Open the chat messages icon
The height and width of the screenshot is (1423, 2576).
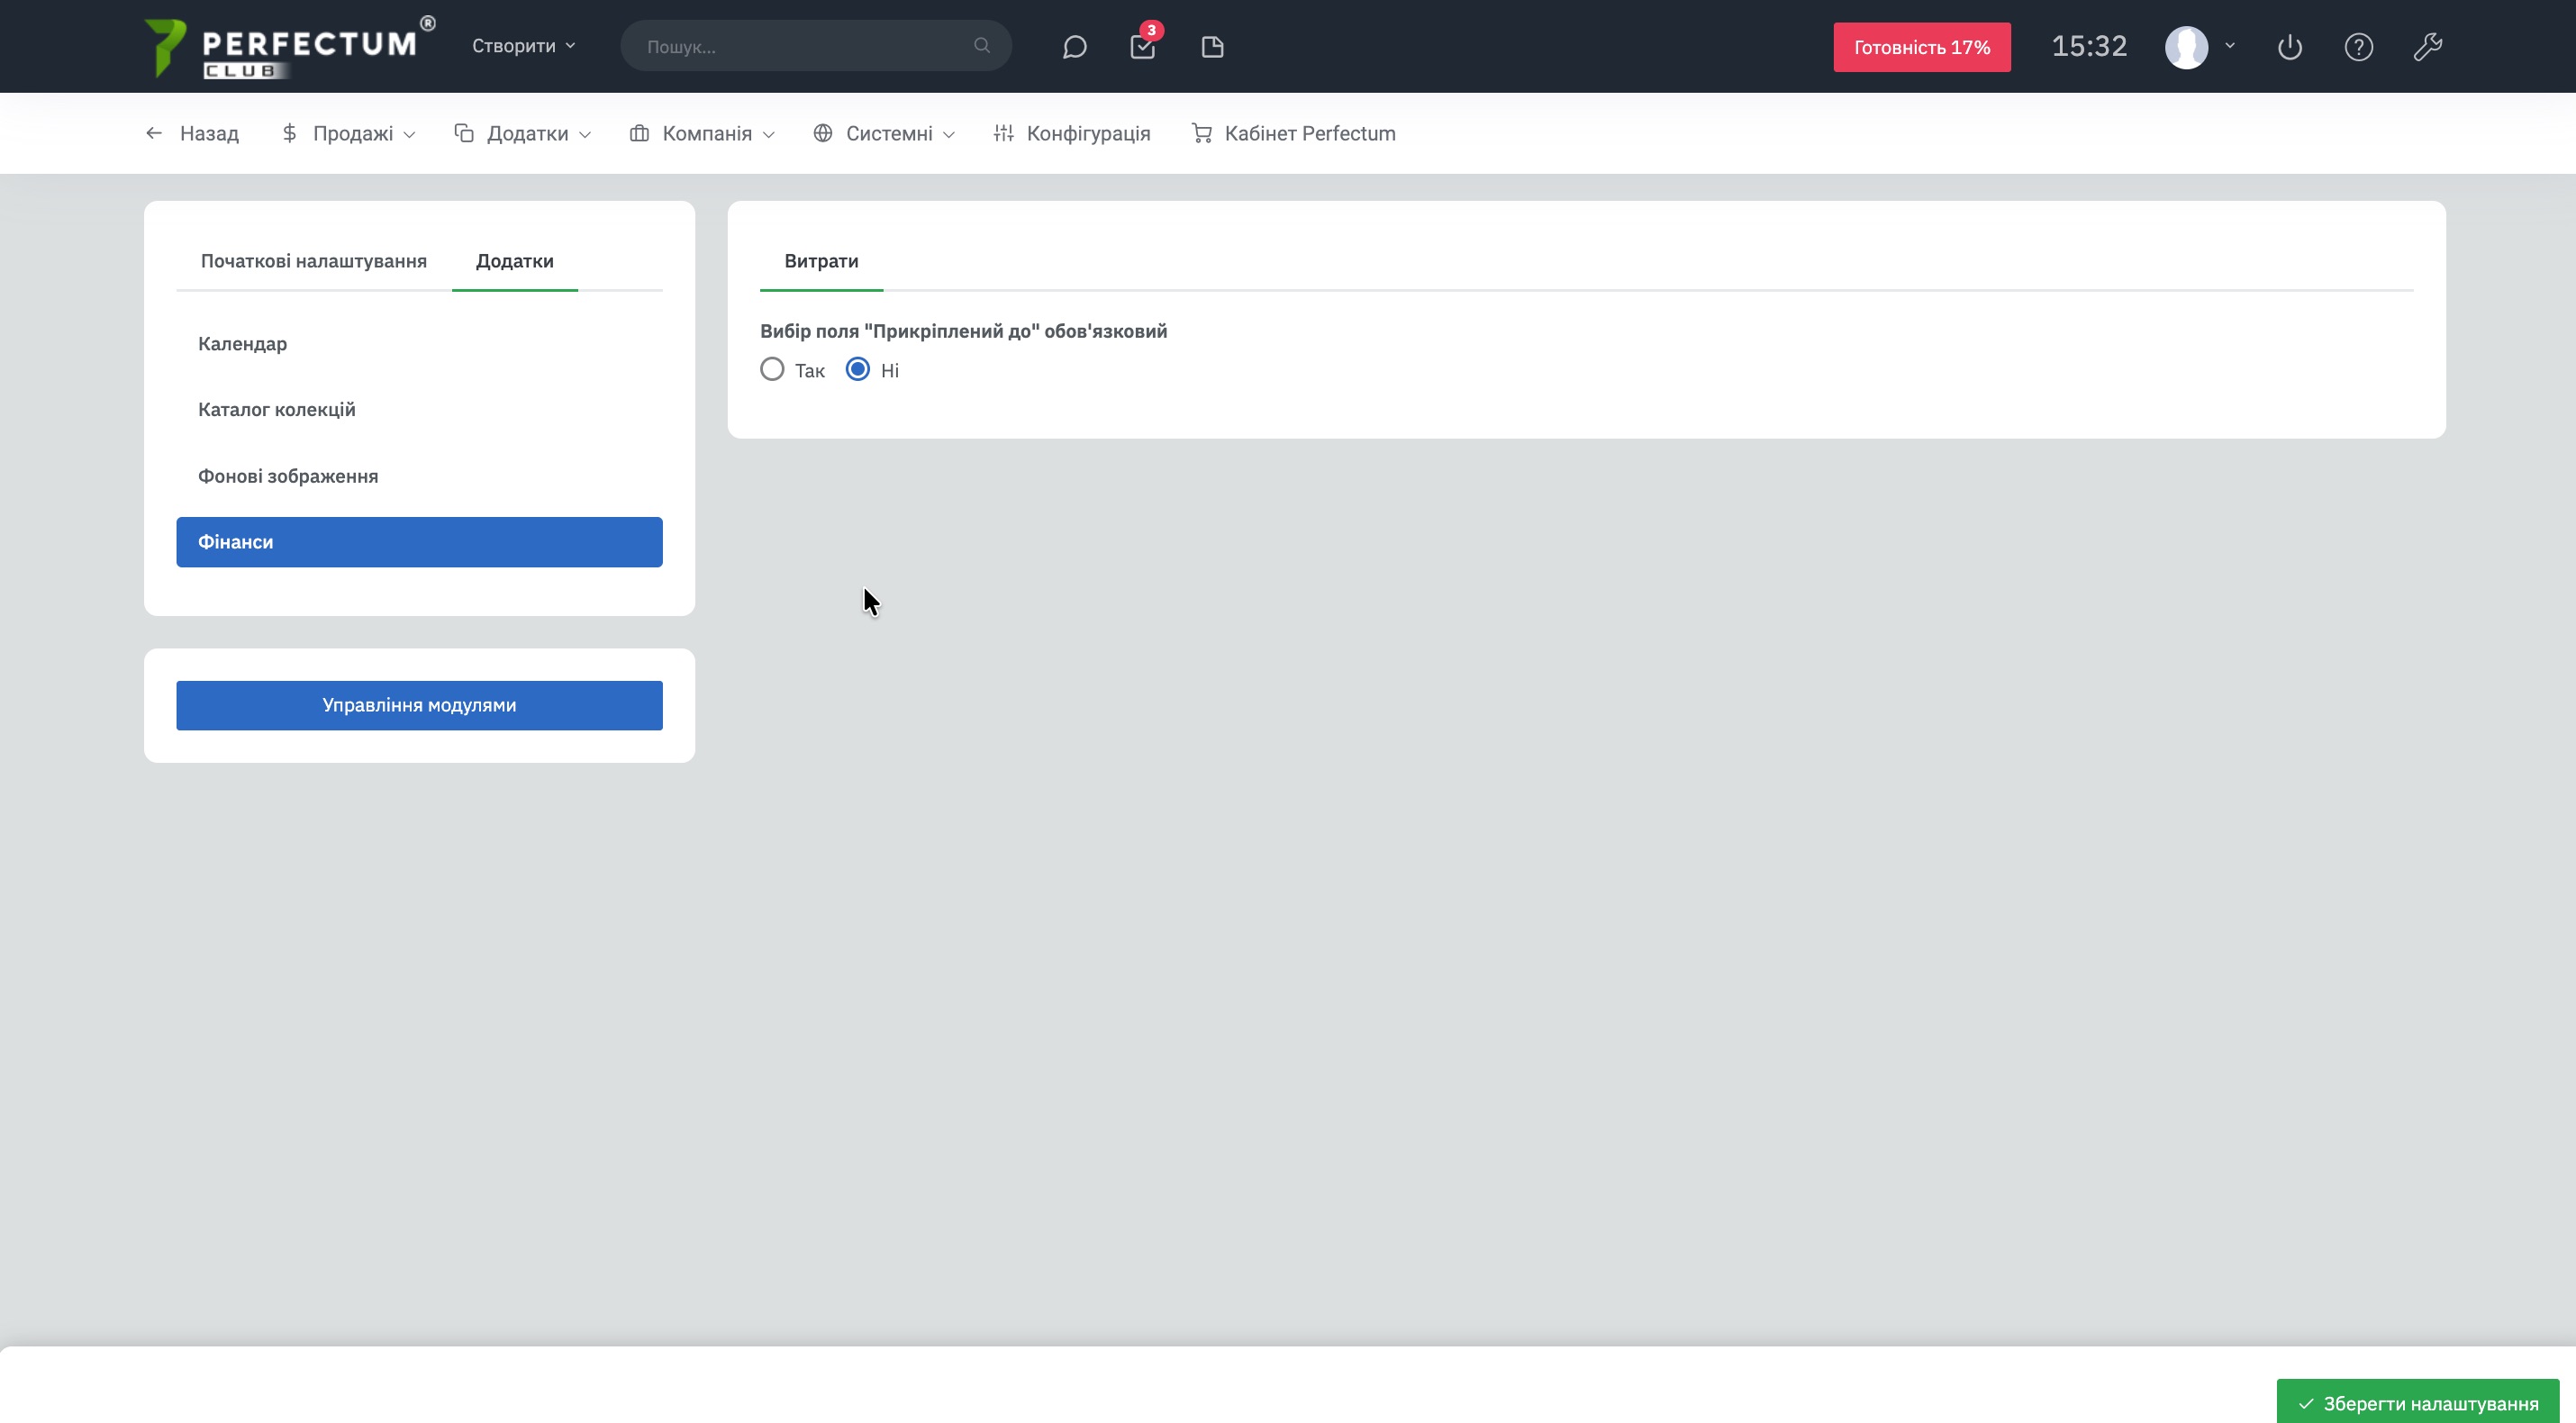point(1074,47)
